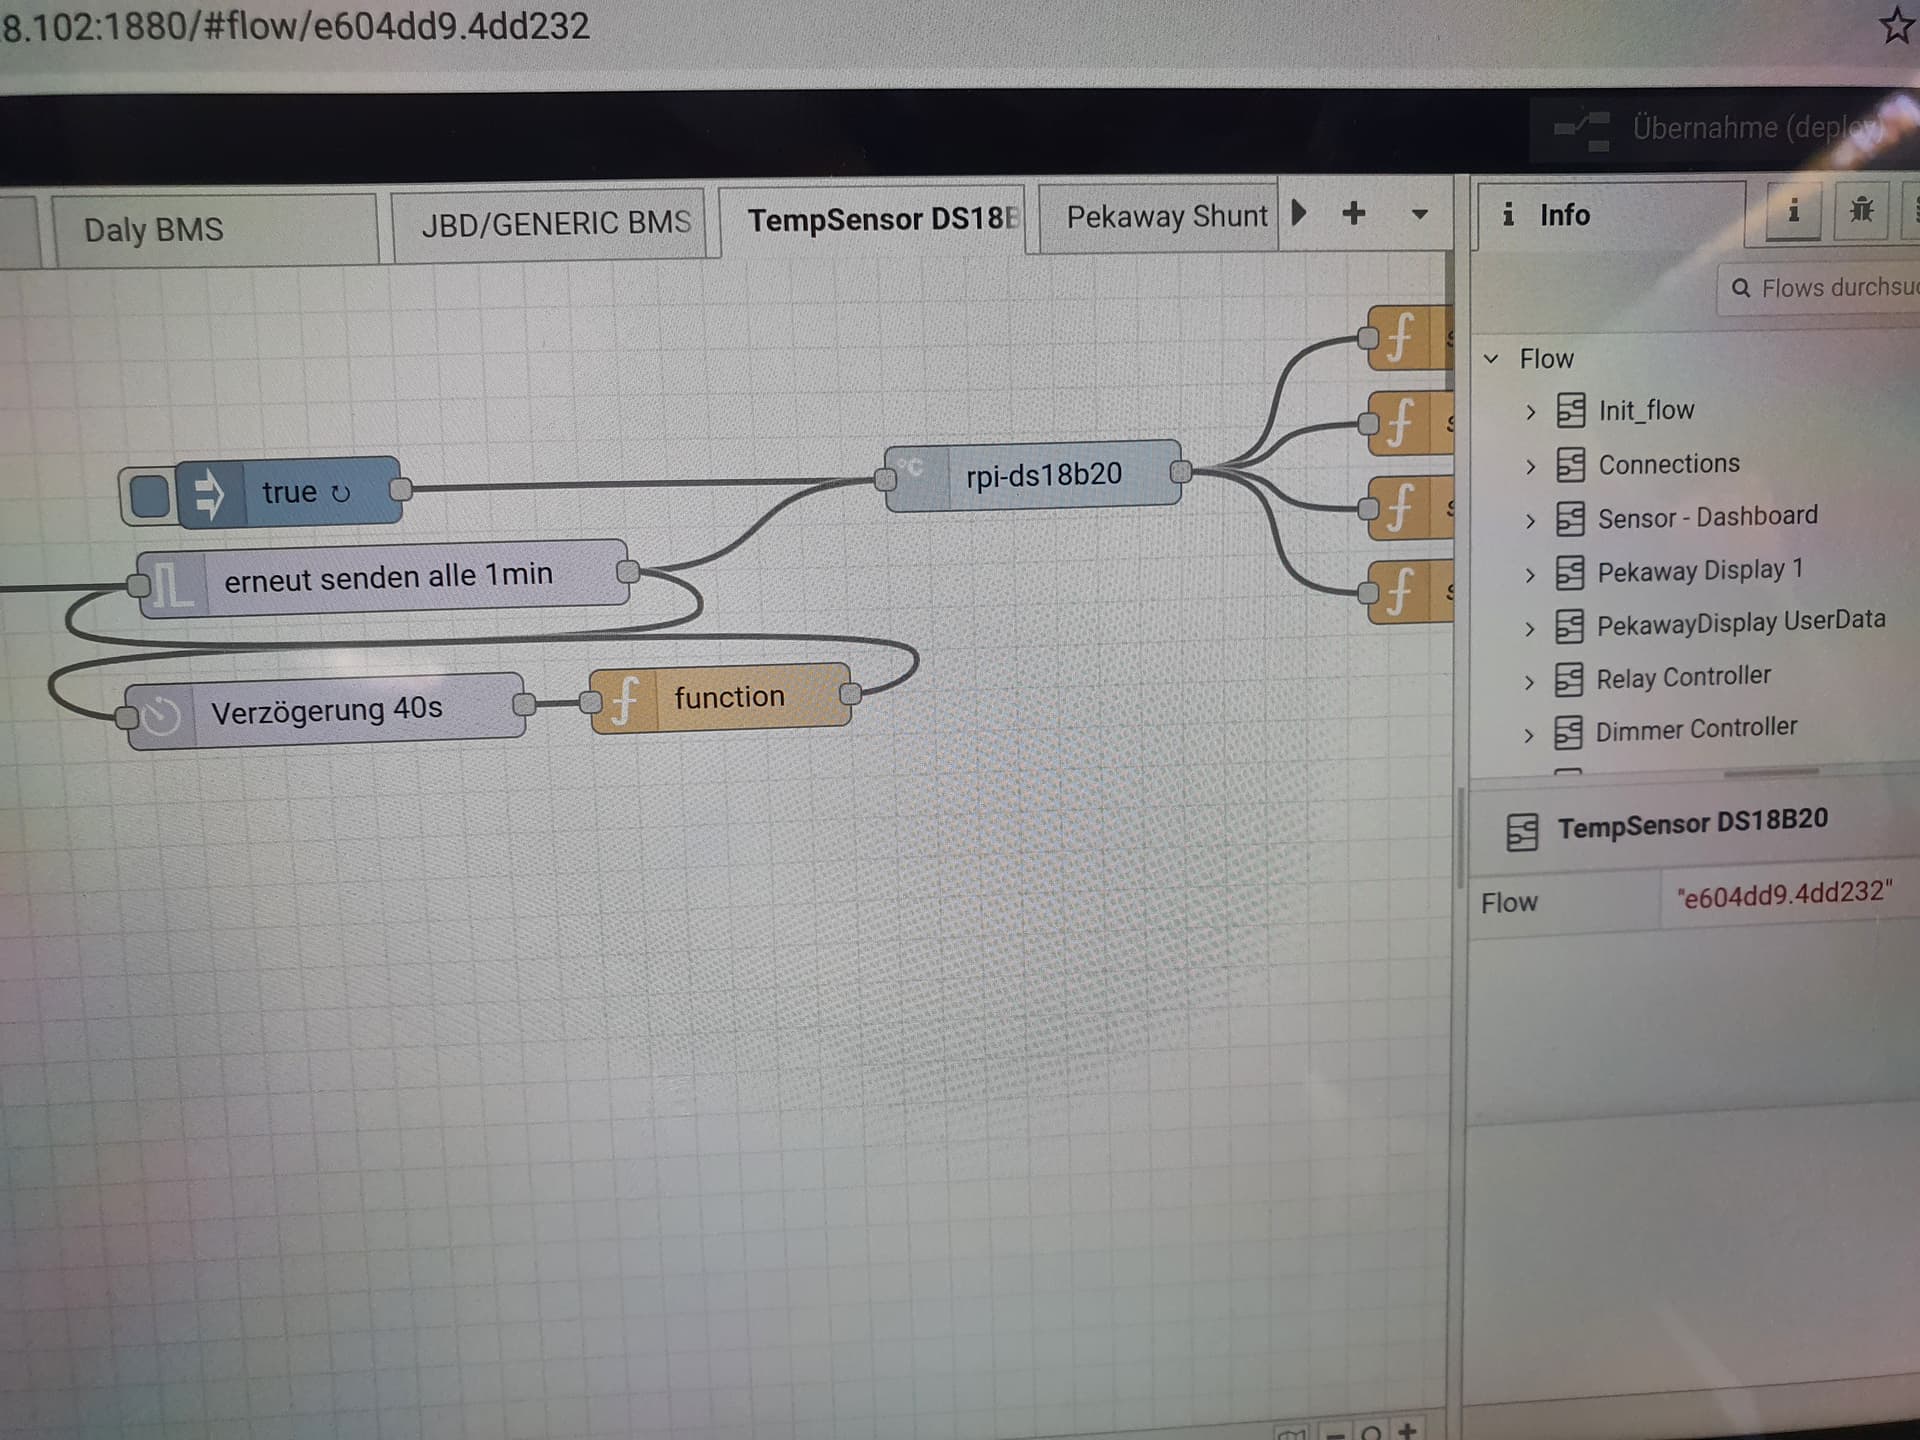The width and height of the screenshot is (1920, 1440).
Task: Click output port of the function node
Action: [x=850, y=693]
